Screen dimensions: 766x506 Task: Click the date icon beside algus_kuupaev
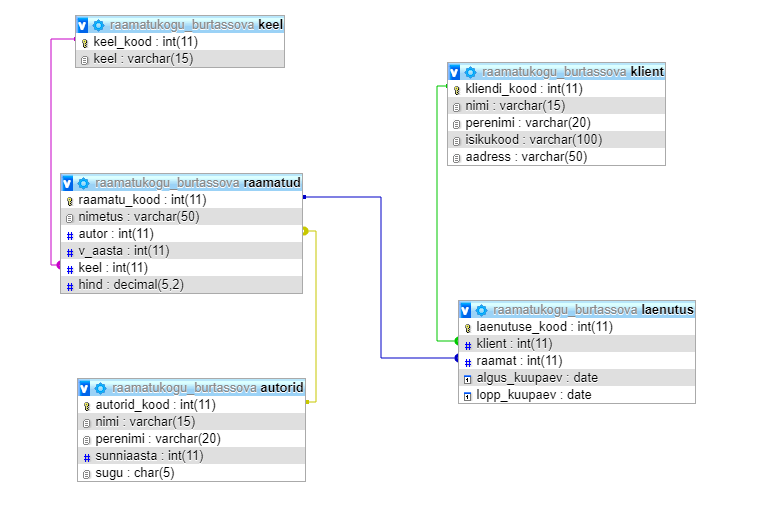467,378
